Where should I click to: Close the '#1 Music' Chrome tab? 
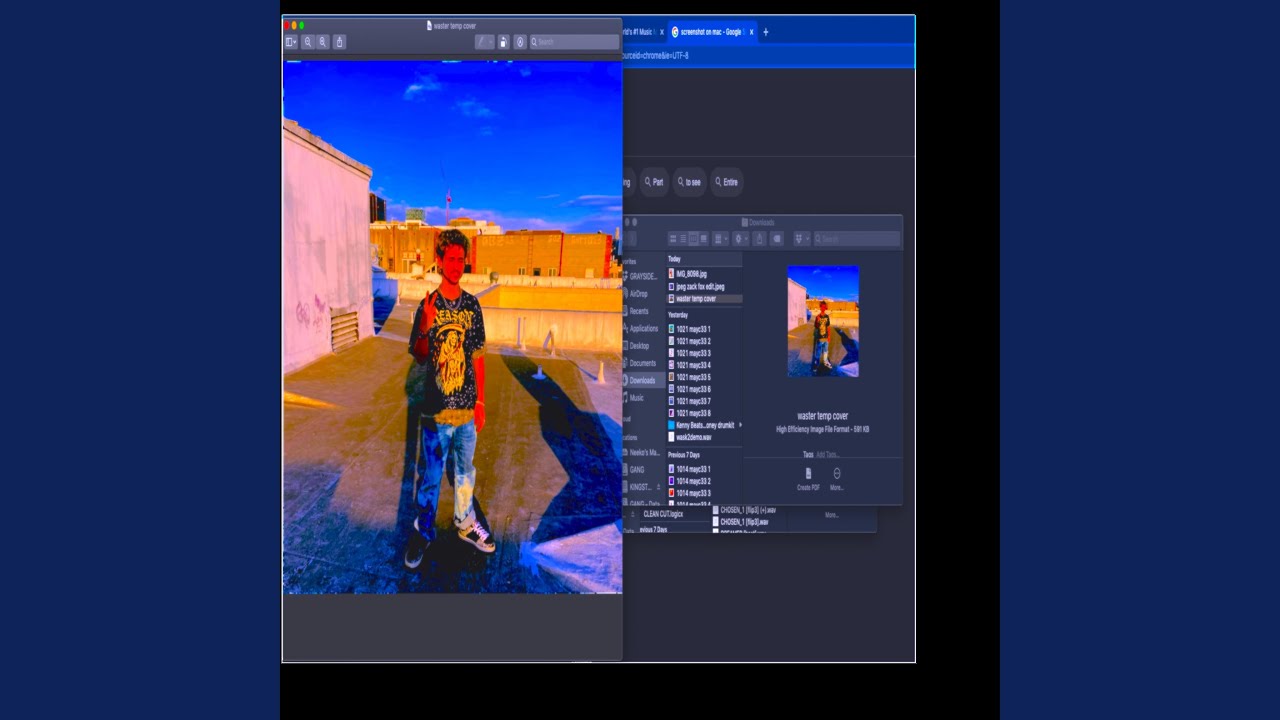pyautogui.click(x=661, y=32)
